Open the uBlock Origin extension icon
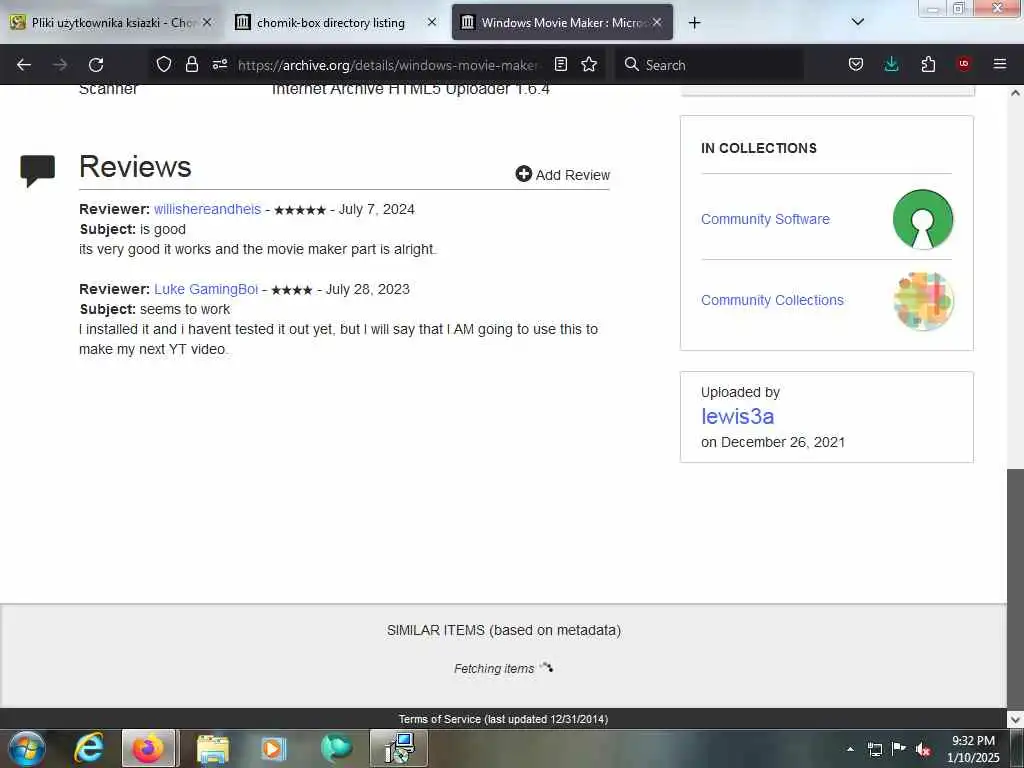Viewport: 1024px width, 768px height. click(x=963, y=64)
